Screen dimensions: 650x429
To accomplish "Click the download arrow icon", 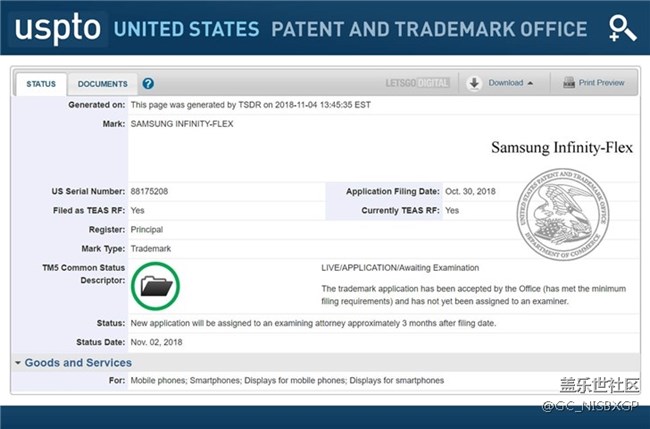I will tap(474, 83).
